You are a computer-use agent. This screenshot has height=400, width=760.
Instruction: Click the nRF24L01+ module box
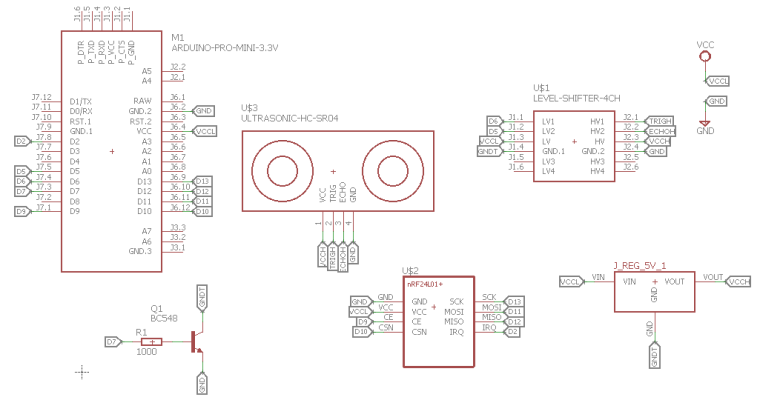point(439,321)
